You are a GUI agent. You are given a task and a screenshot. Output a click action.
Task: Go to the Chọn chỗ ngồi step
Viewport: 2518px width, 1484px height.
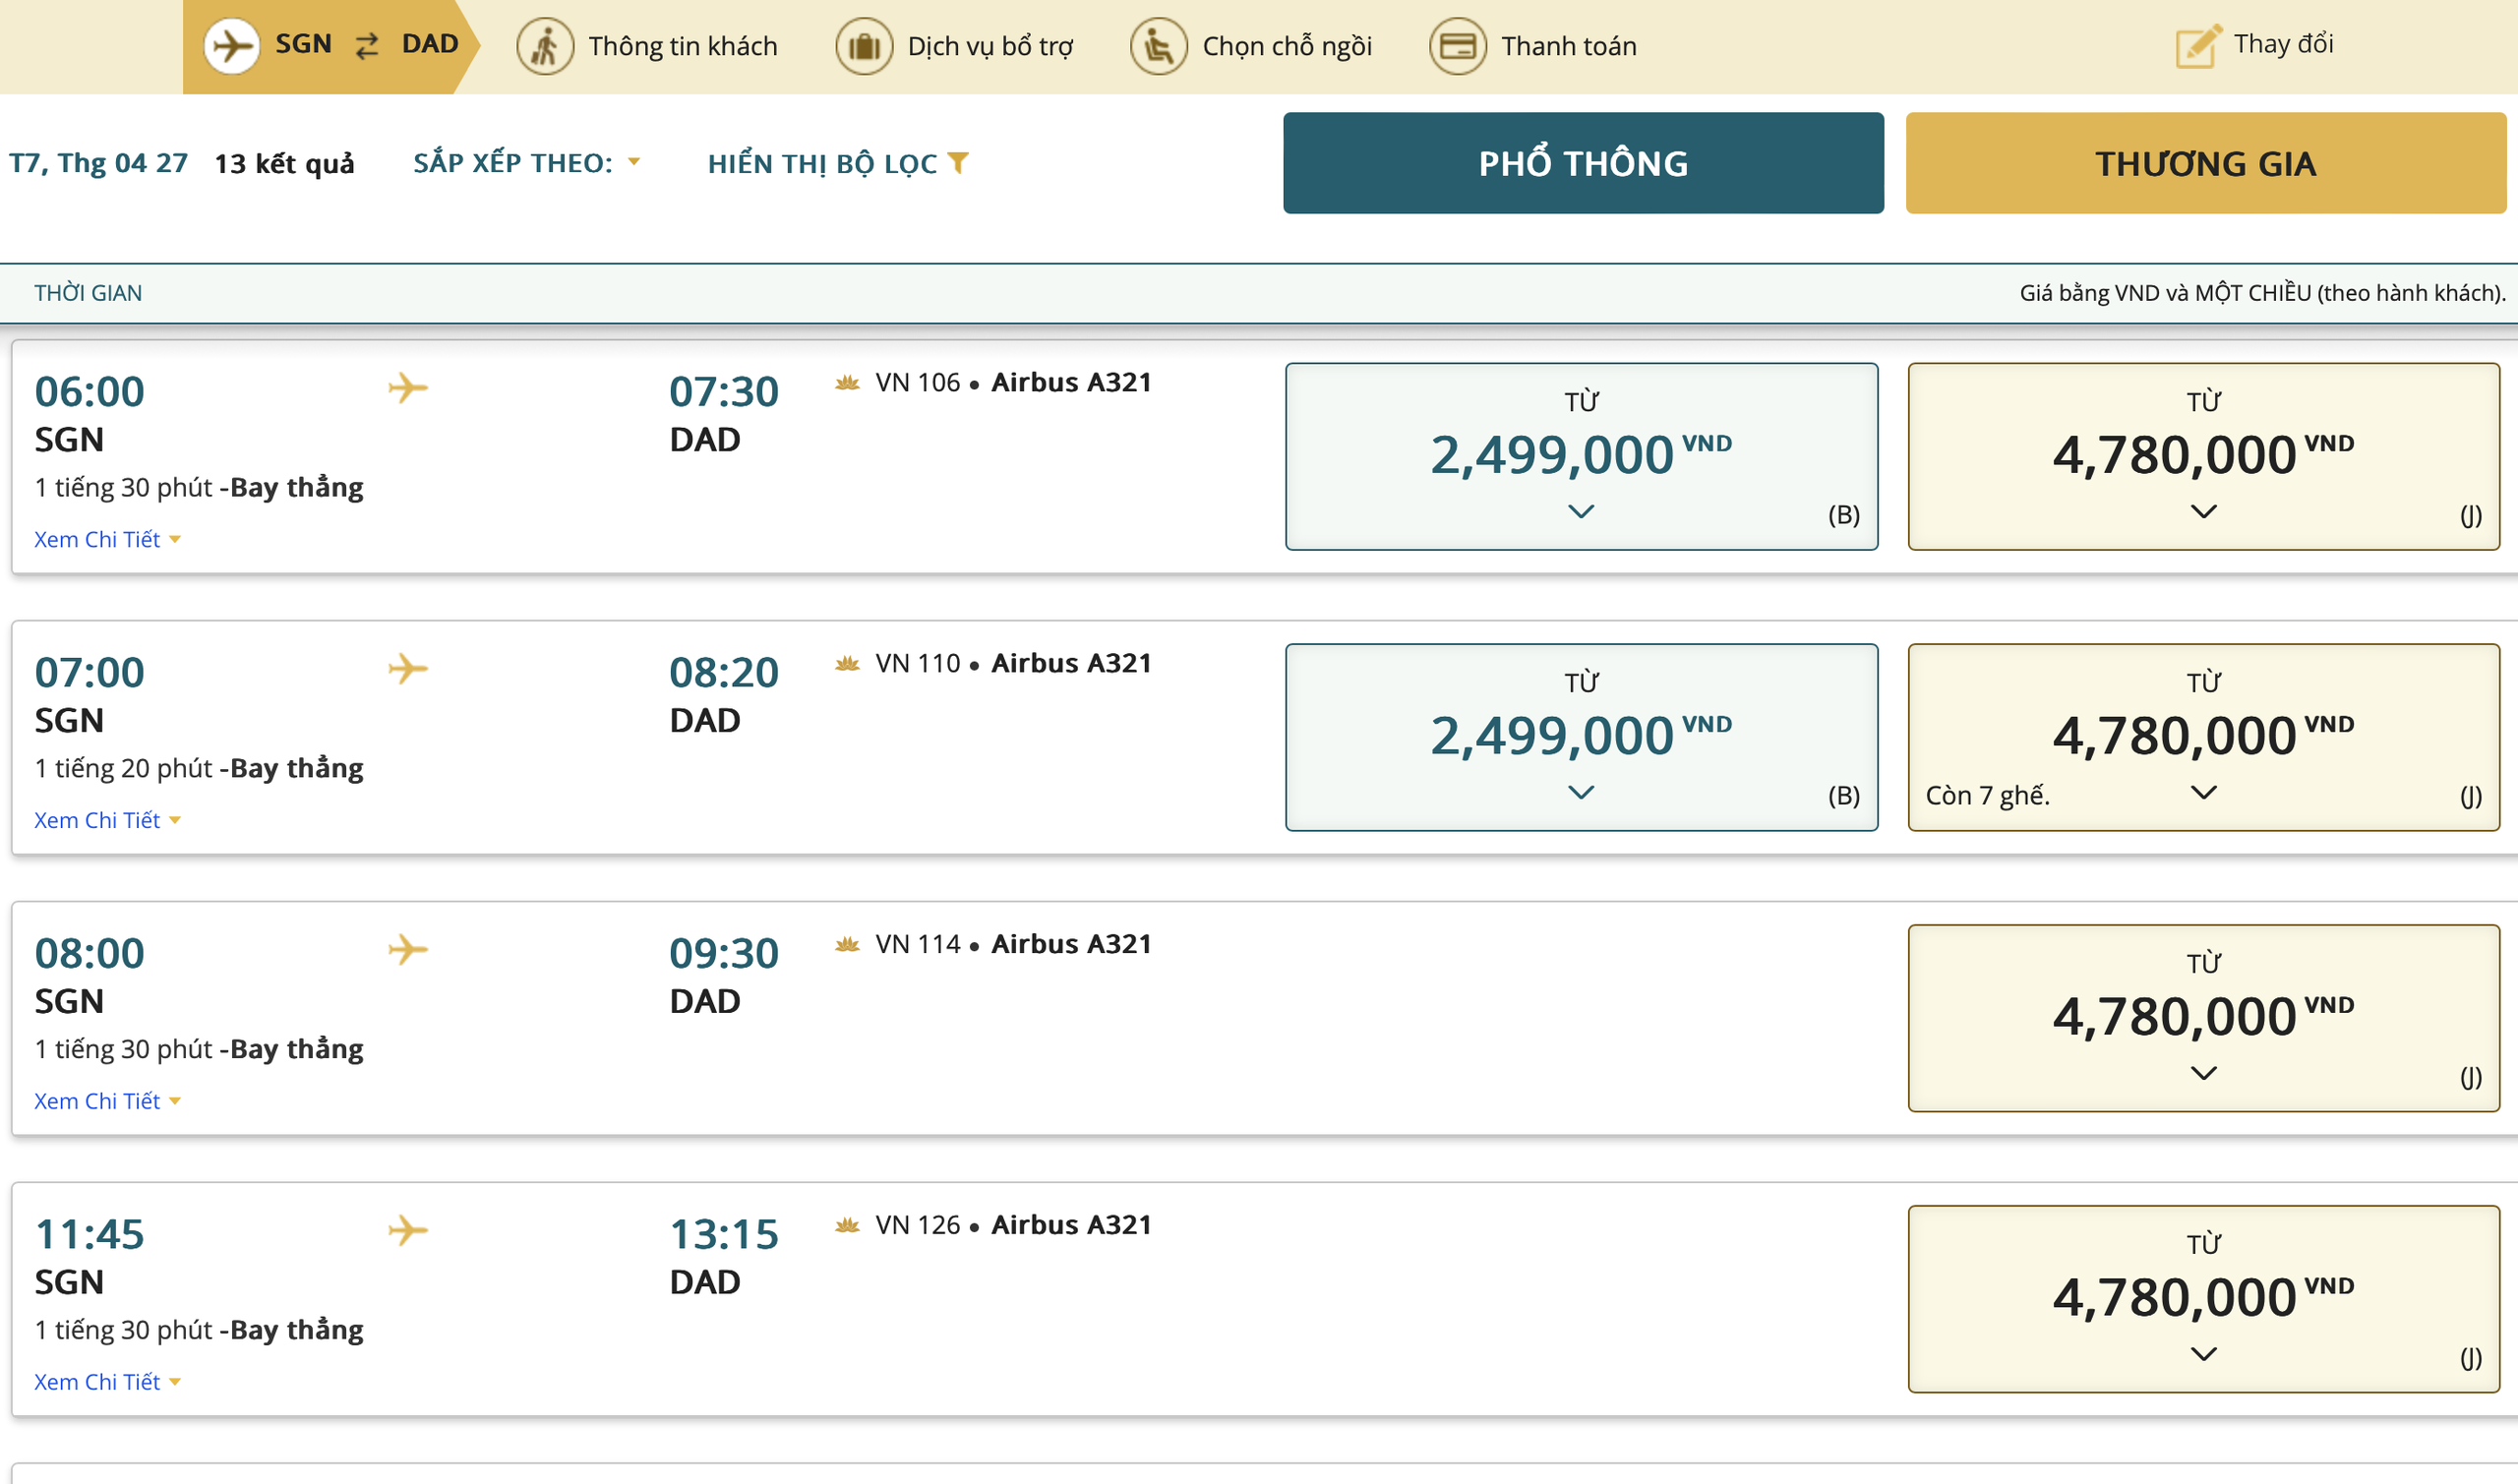1251,46
